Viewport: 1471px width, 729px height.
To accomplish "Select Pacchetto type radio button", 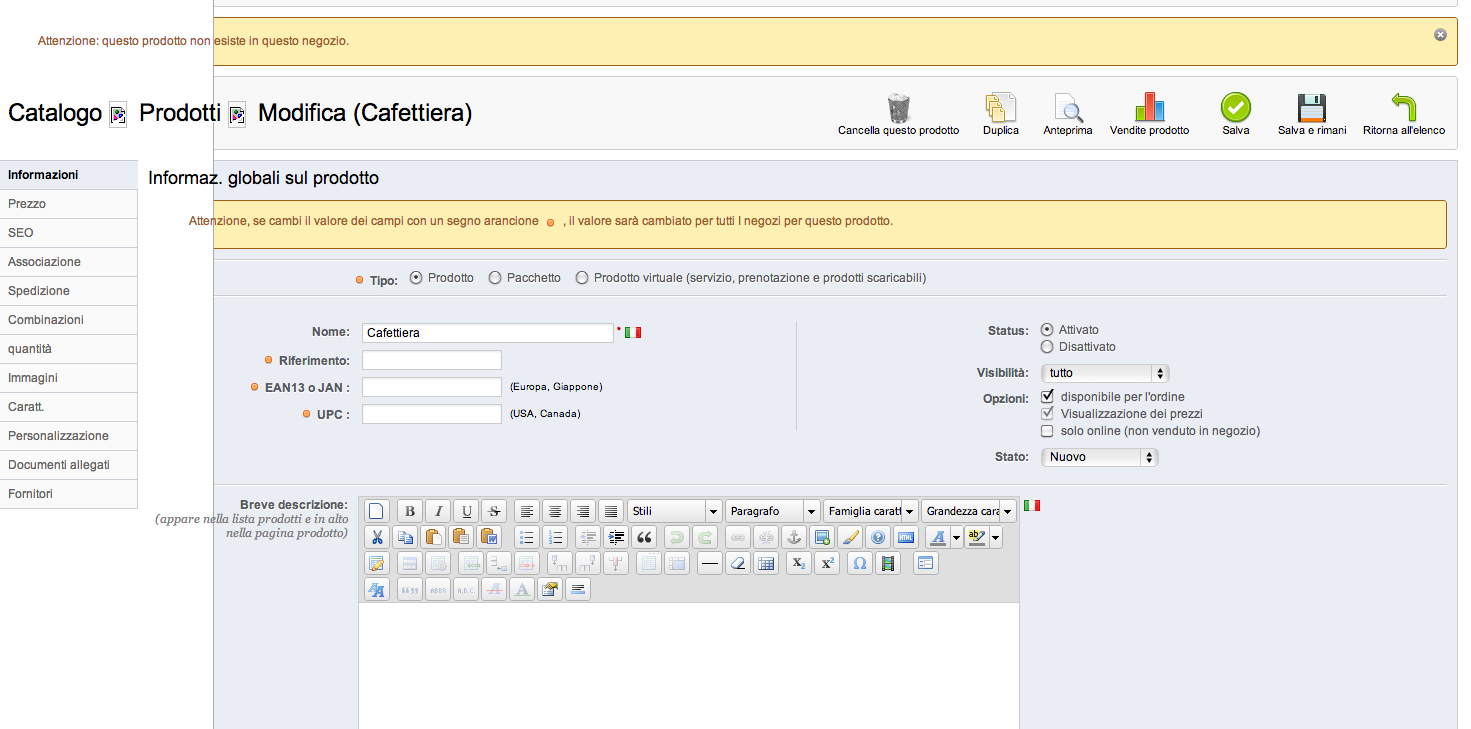I will 495,278.
